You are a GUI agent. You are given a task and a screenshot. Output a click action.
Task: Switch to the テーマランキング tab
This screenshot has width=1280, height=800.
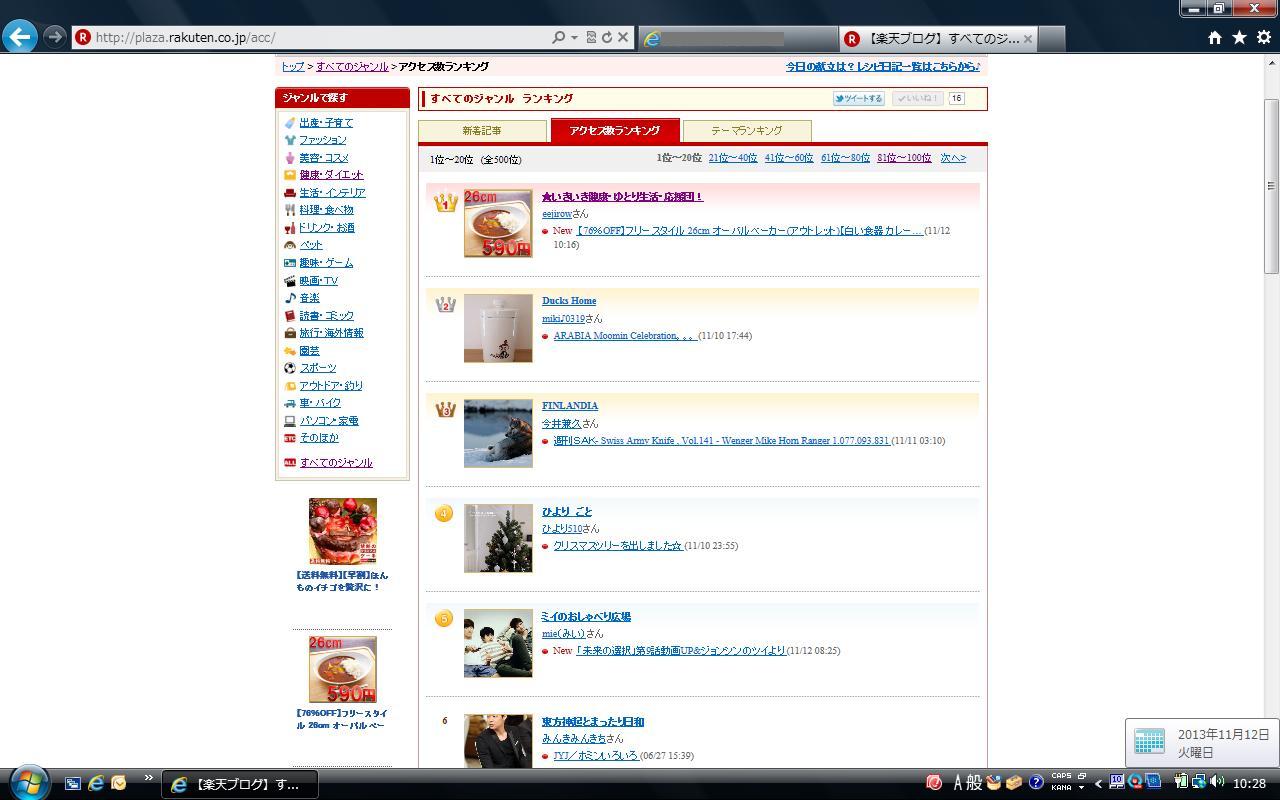coord(746,131)
